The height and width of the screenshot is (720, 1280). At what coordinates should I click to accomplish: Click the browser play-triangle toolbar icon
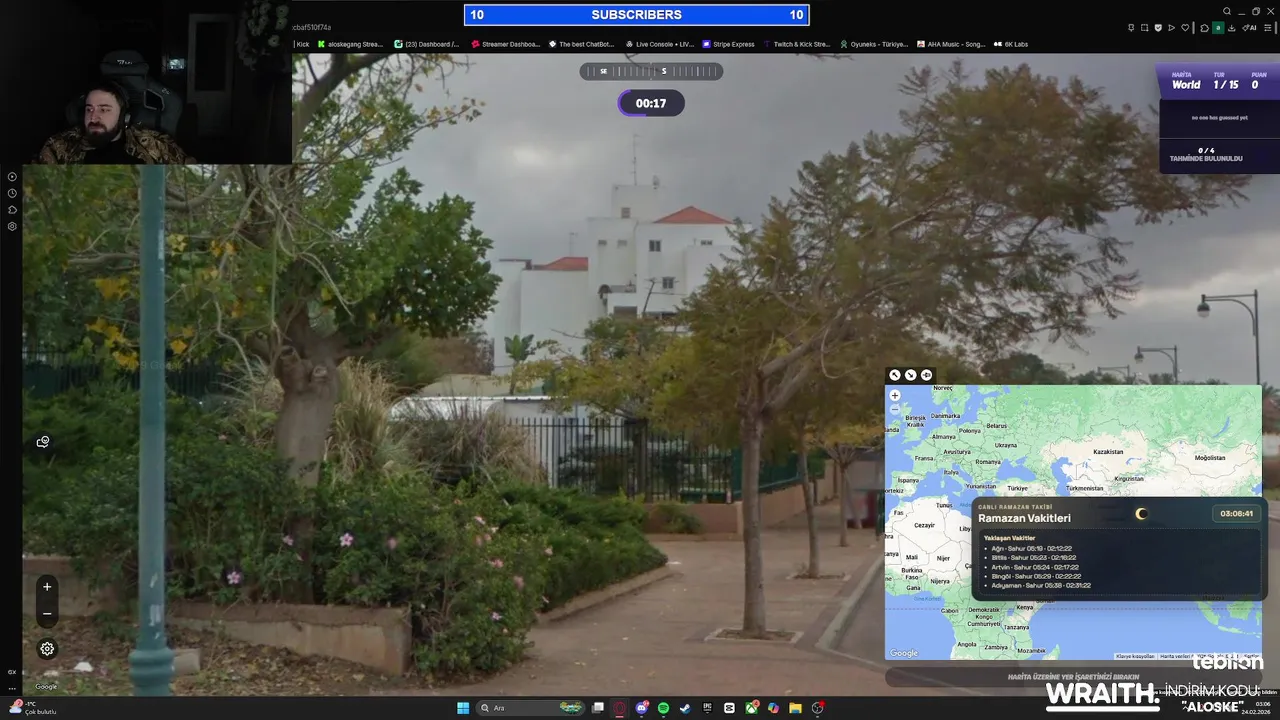tap(1171, 28)
